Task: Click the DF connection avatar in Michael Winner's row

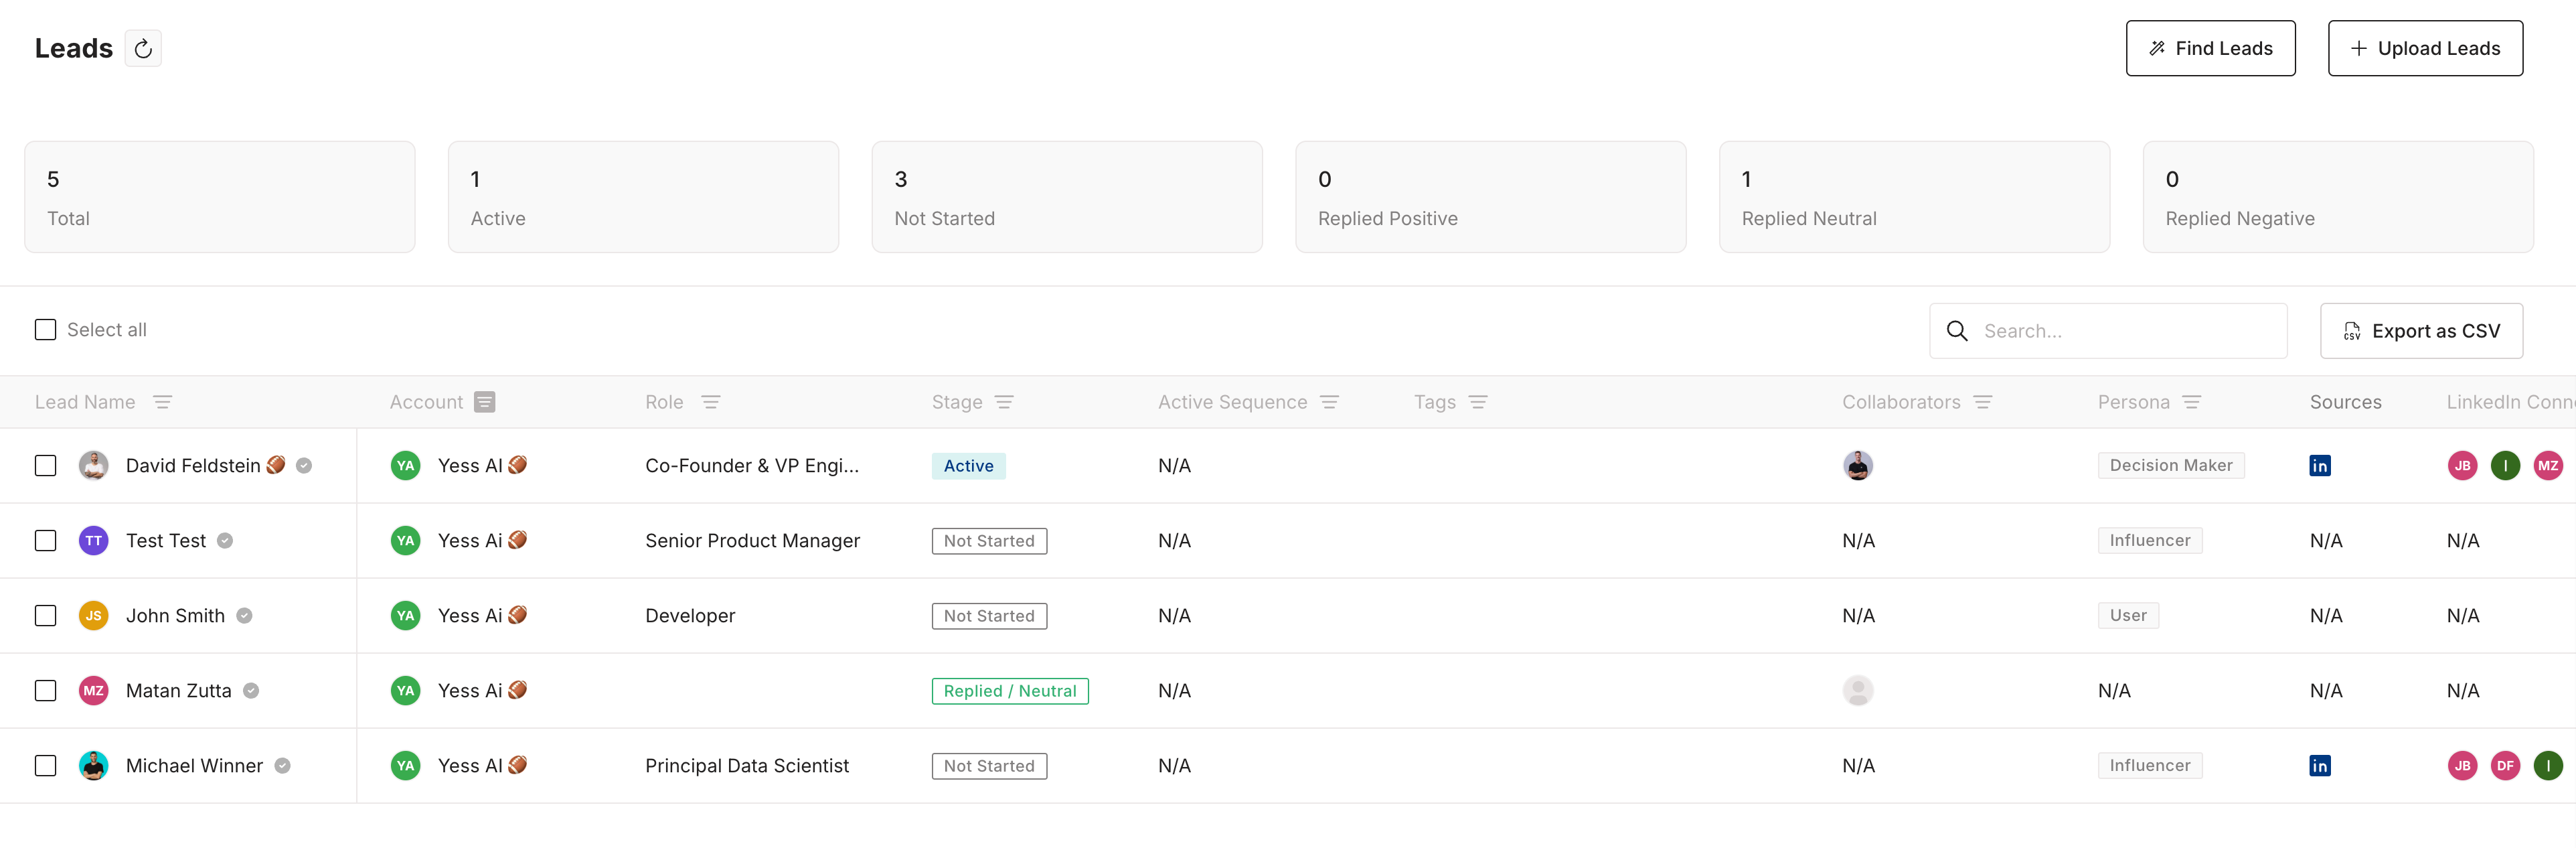Action: [2504, 766]
